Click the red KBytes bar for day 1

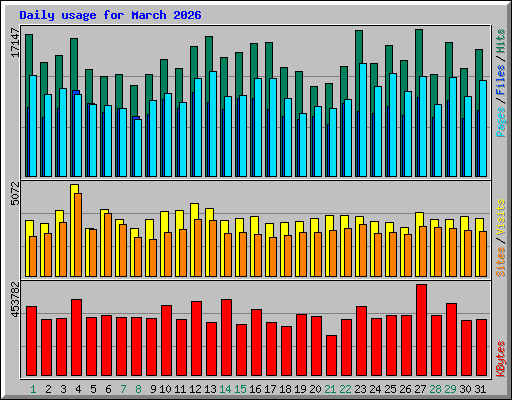pos(31,341)
